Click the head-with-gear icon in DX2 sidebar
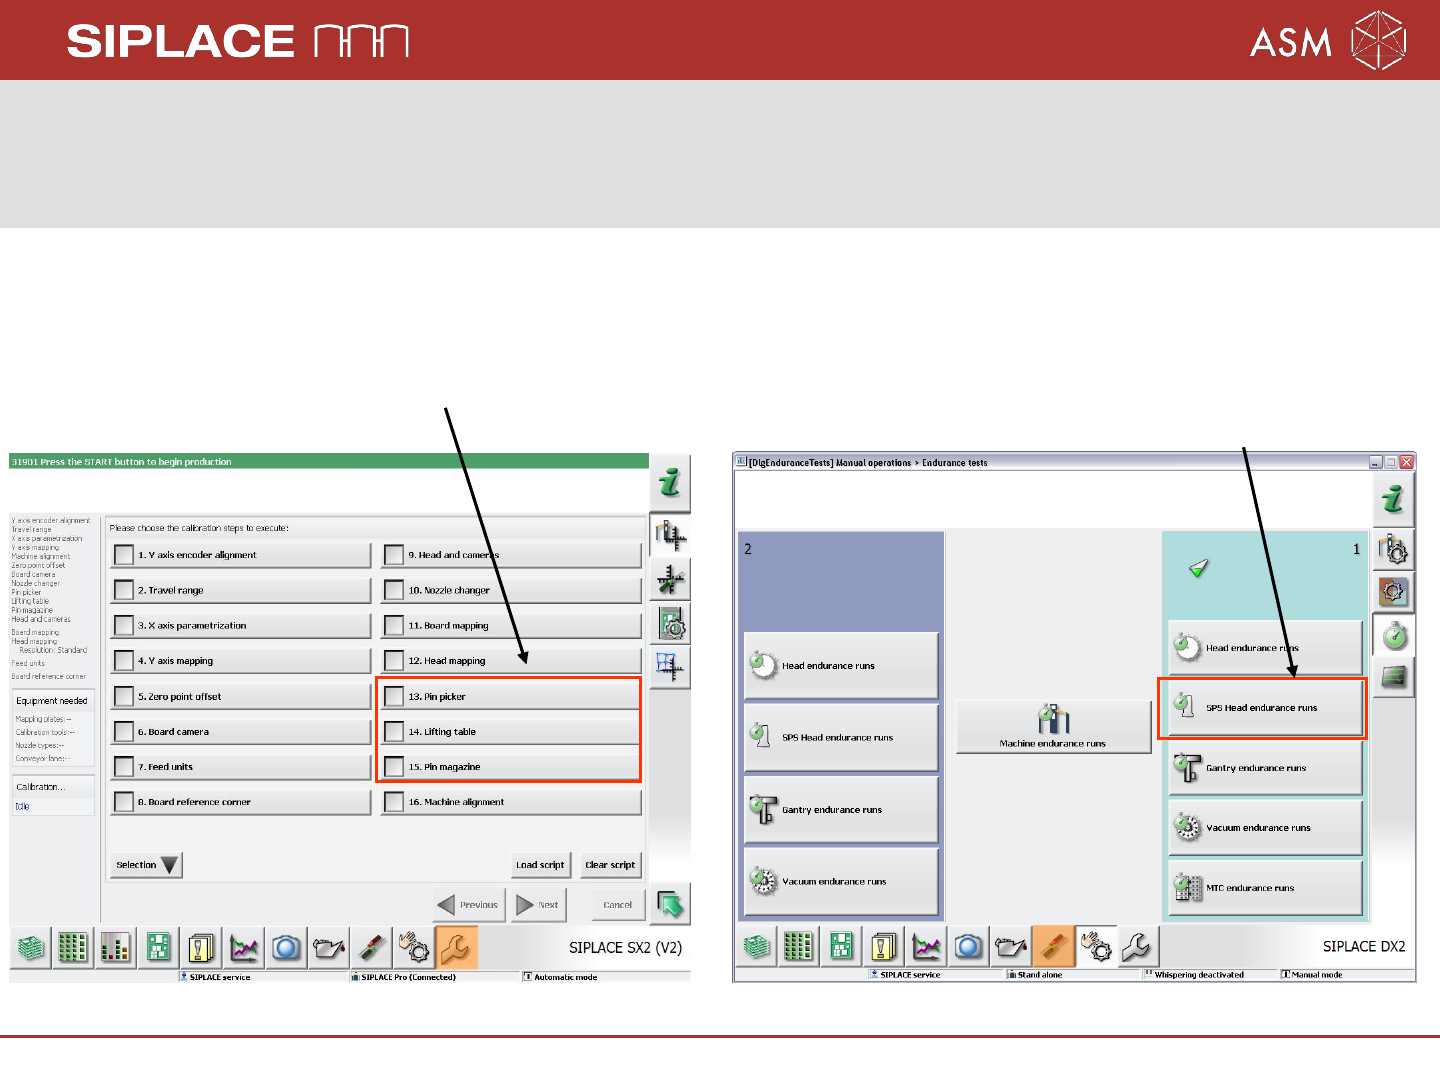 tap(1393, 549)
